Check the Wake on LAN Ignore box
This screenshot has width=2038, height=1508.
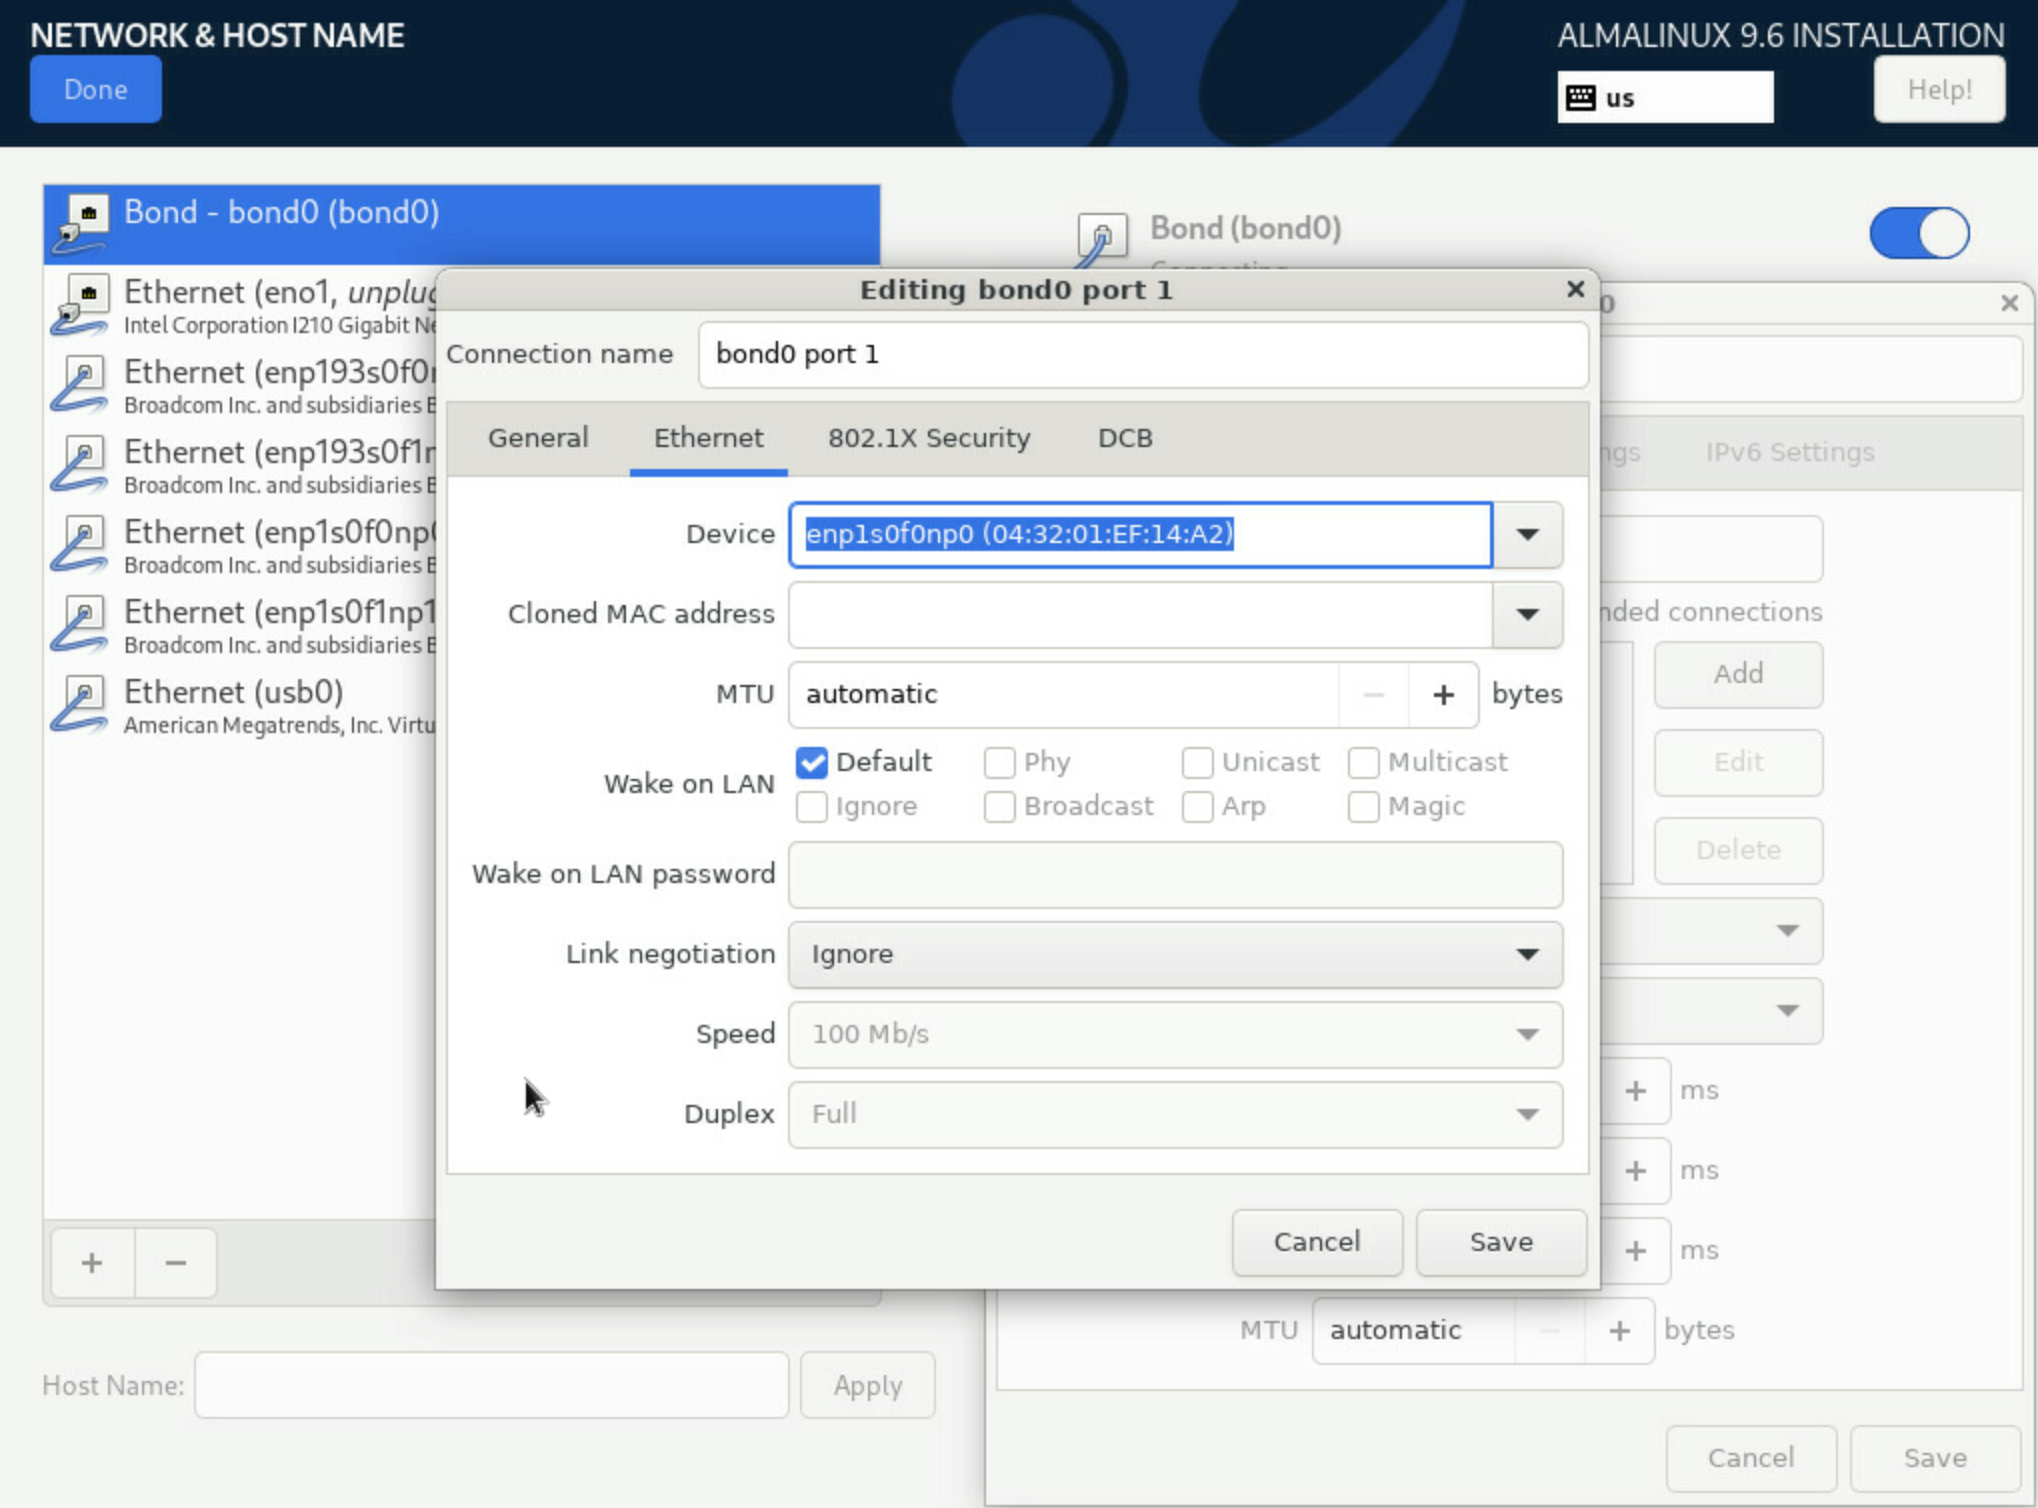812,807
